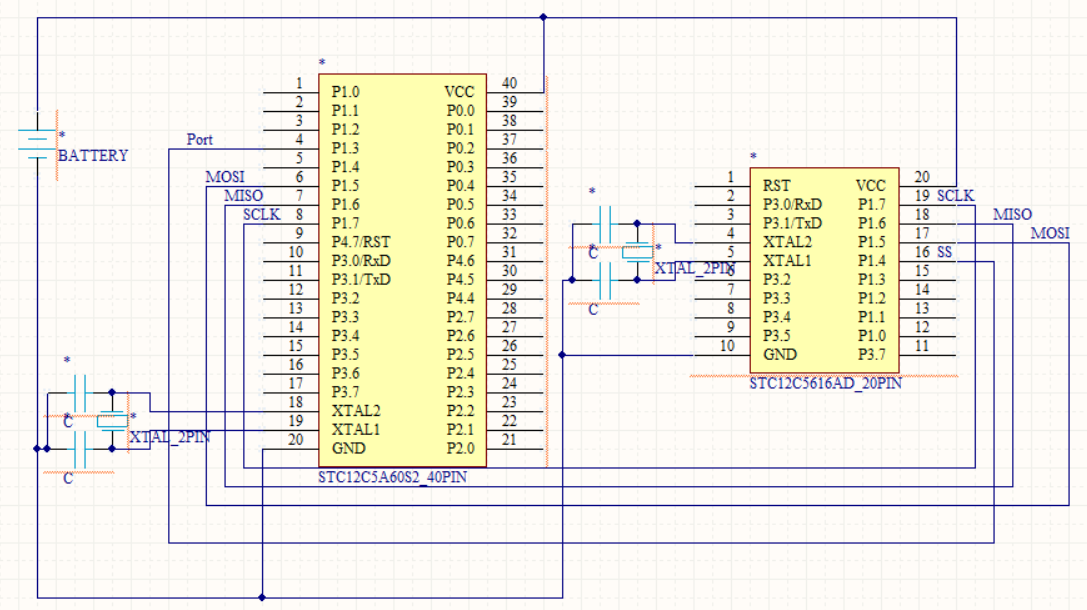Screen dimensions: 1087x610
Task: Click pin name P3.6 on the 40-pin chip
Action: [345, 373]
